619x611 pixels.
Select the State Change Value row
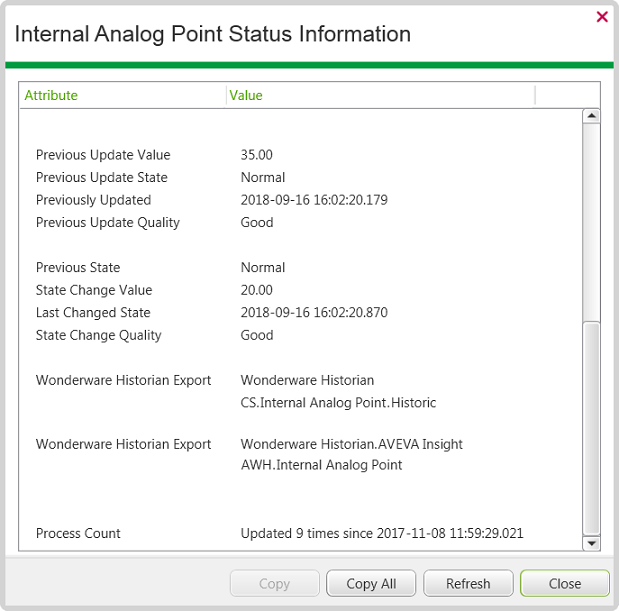pyautogui.click(x=300, y=290)
